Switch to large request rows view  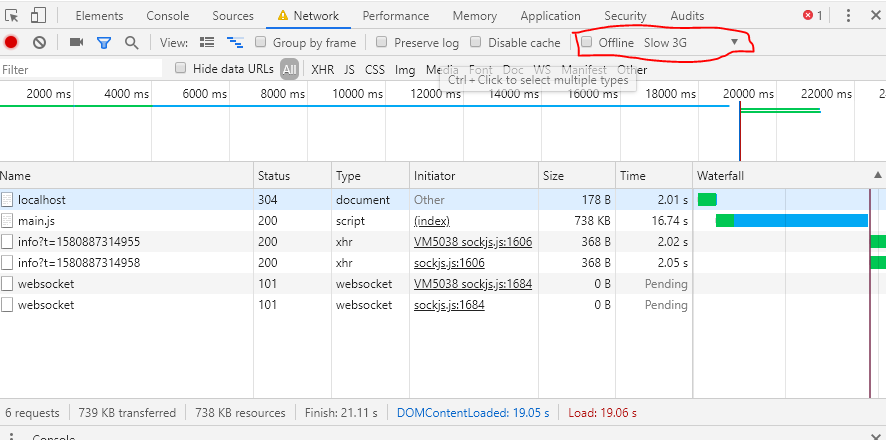coord(207,42)
